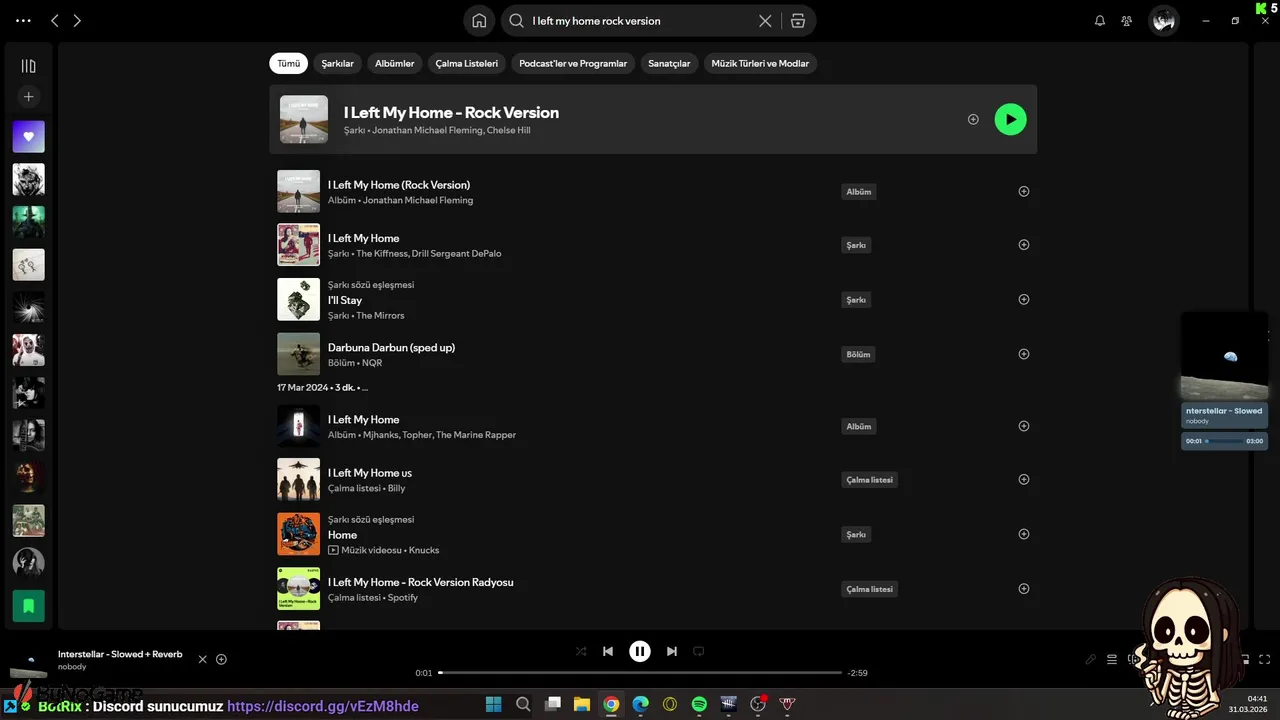Add Darbuna Darbun episode to library
1280x720 pixels.
[x=1023, y=354]
